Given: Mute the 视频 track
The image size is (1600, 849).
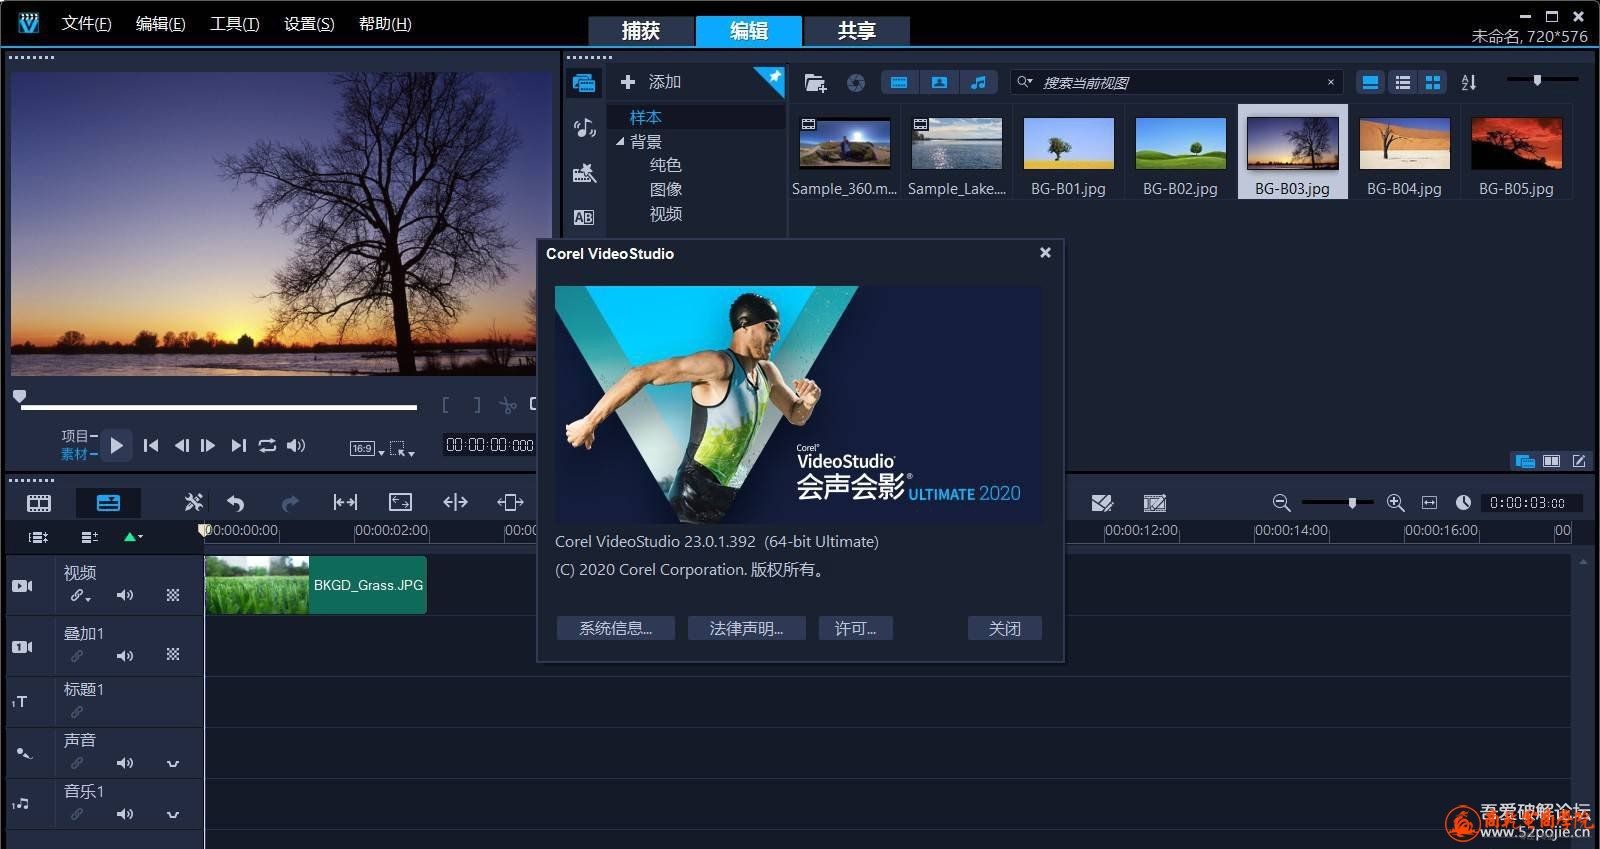Looking at the screenshot, I should 125,596.
